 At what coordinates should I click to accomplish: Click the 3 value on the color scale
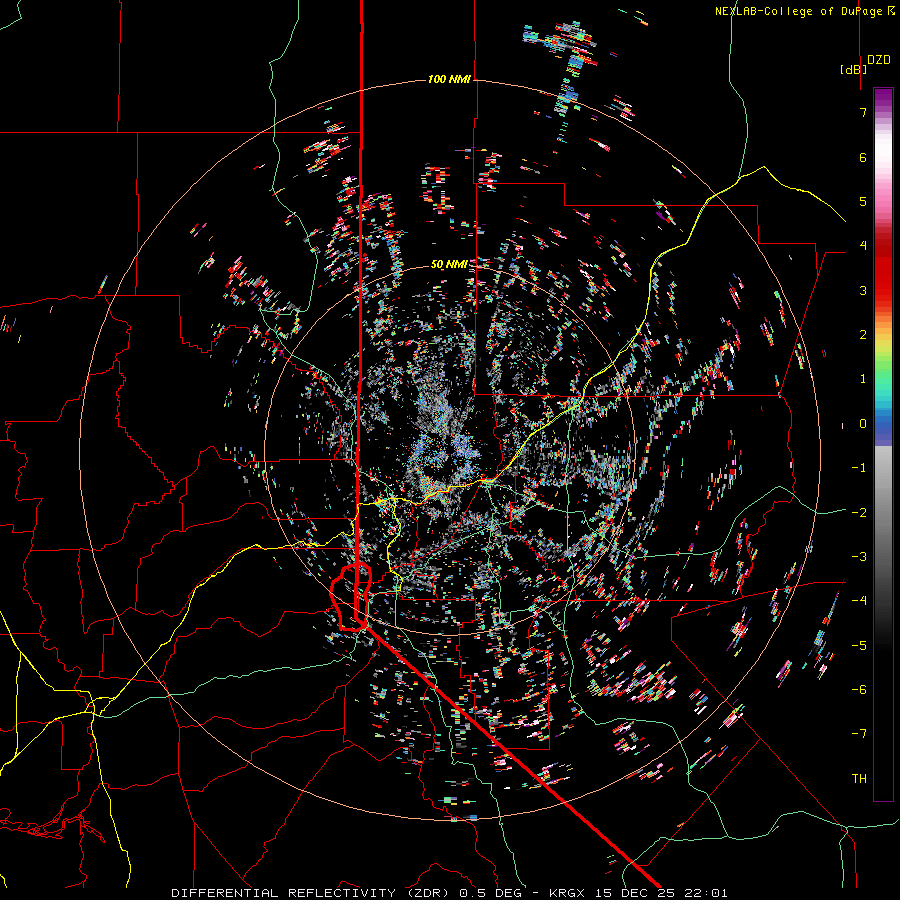point(863,290)
